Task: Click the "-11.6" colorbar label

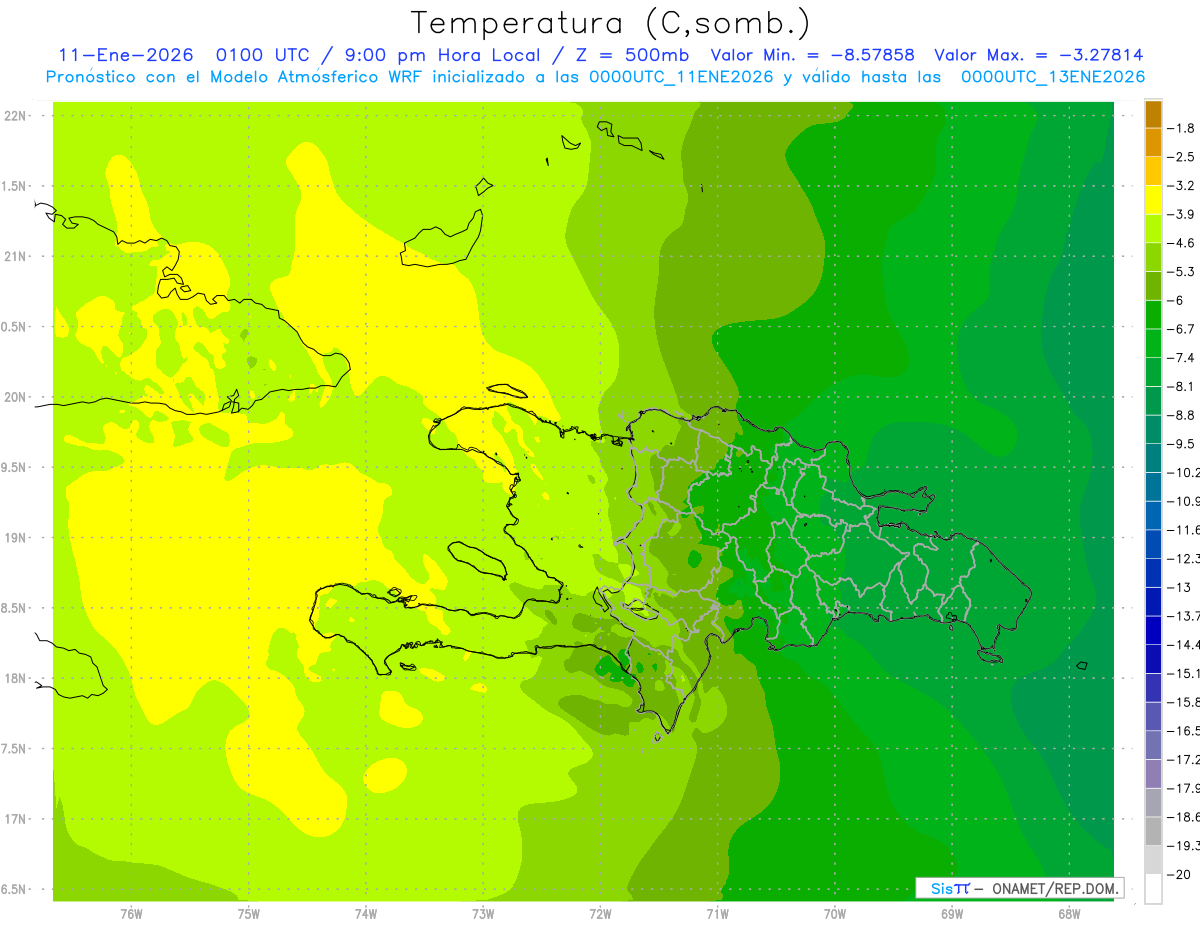Action: coord(1184,529)
